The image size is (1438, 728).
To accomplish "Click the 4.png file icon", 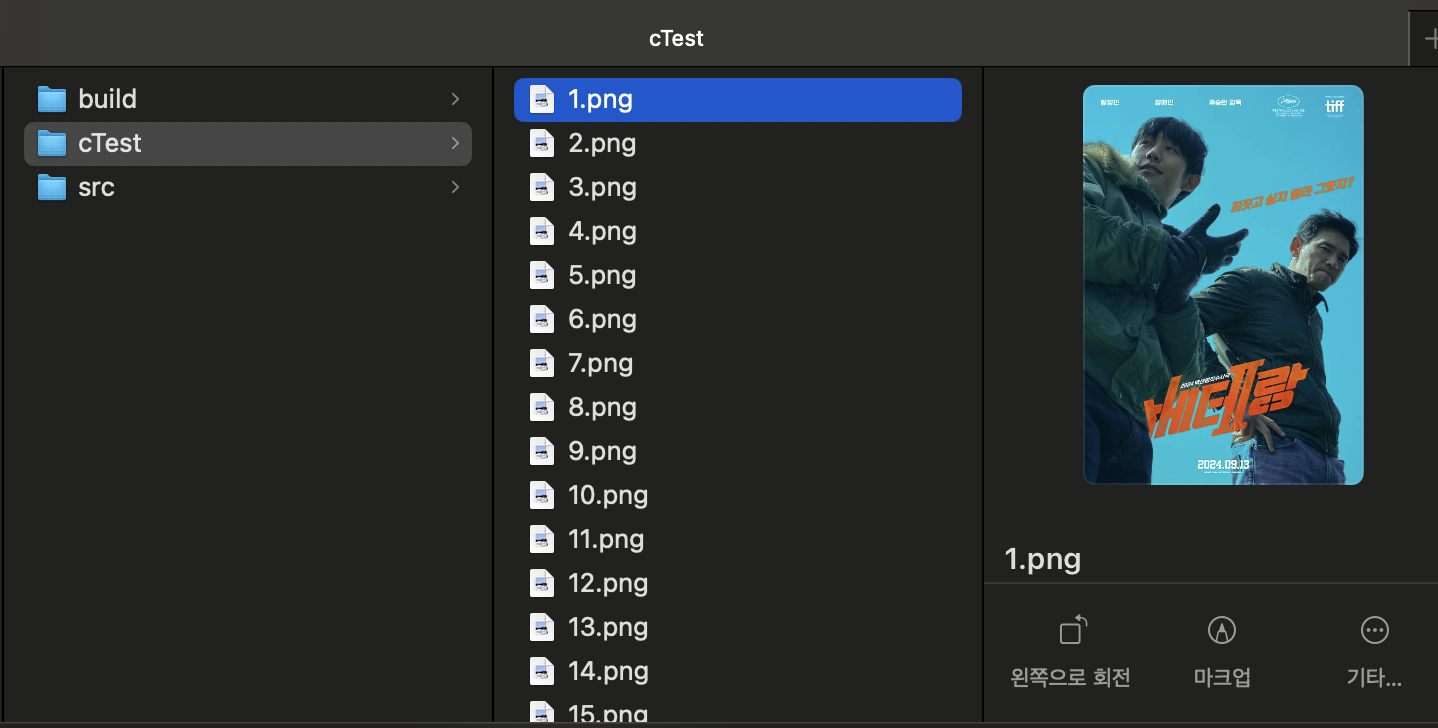I will click(542, 231).
